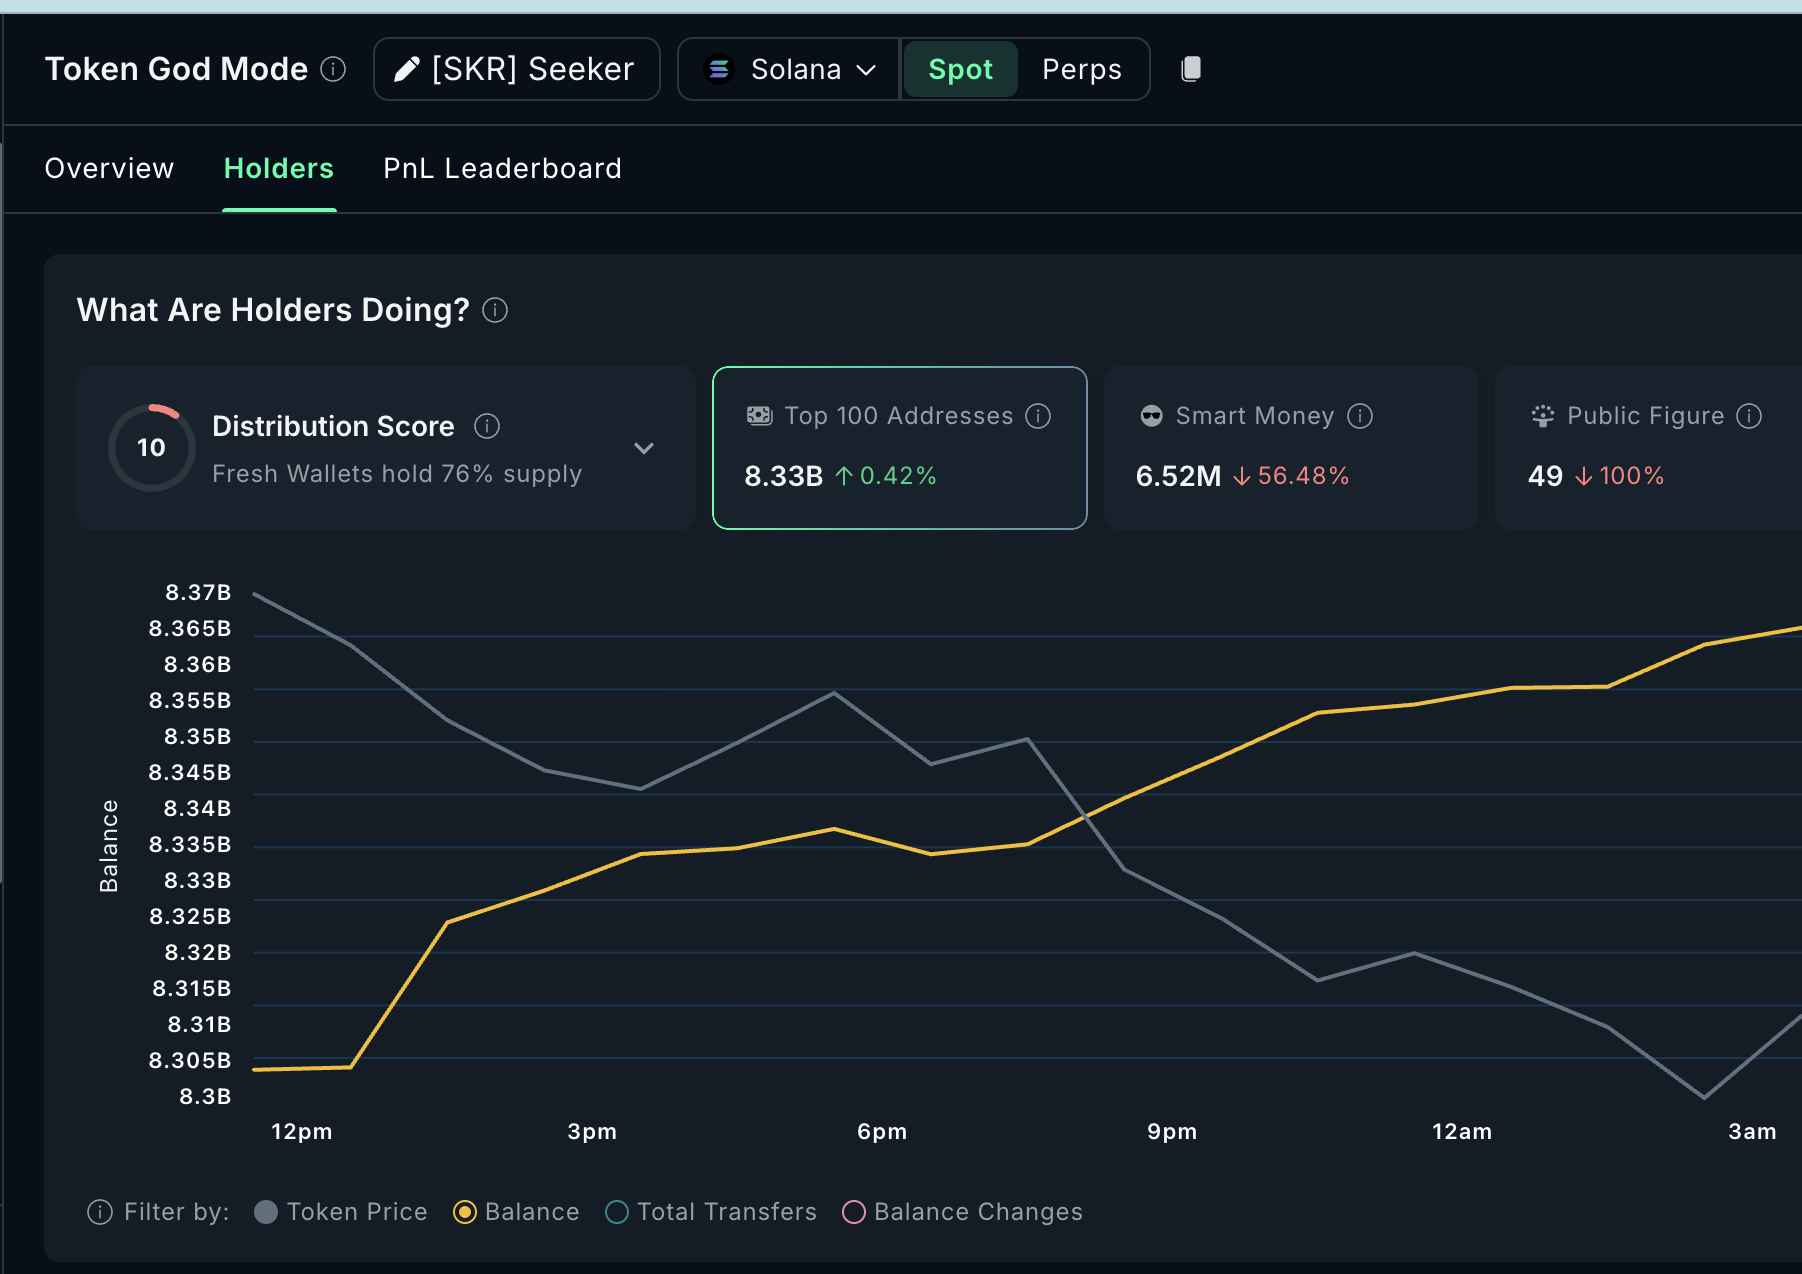Switch to Perps market mode

[1081, 69]
